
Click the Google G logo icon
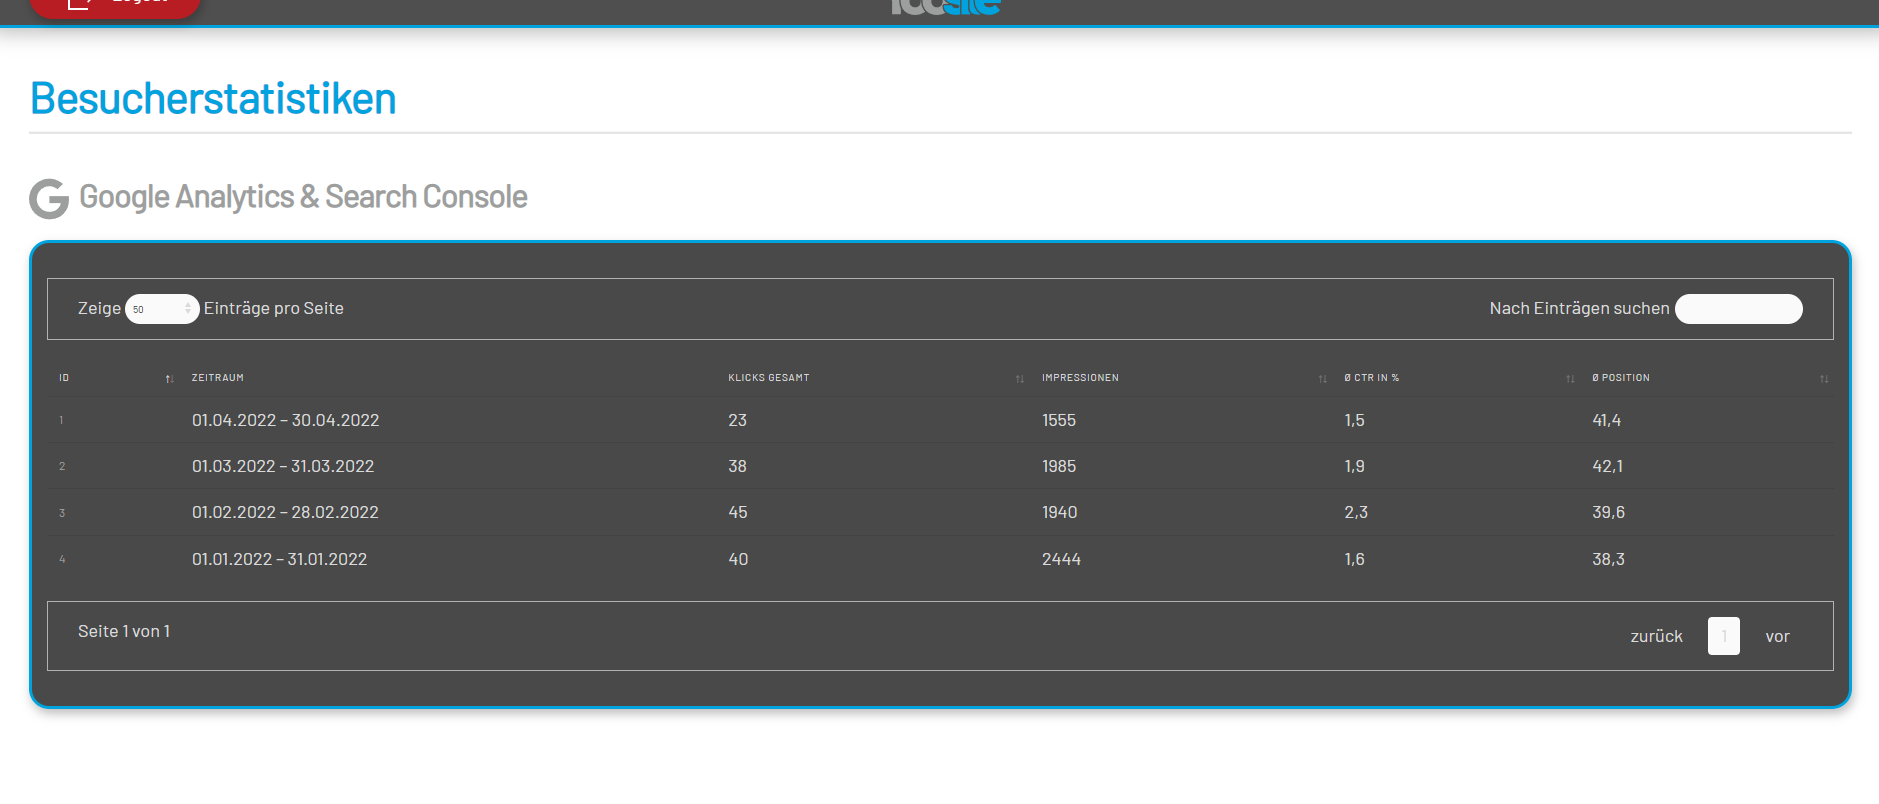49,199
